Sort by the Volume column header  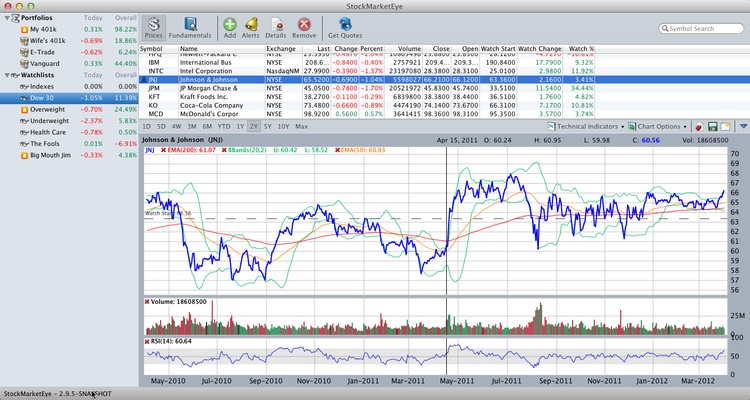click(x=403, y=49)
